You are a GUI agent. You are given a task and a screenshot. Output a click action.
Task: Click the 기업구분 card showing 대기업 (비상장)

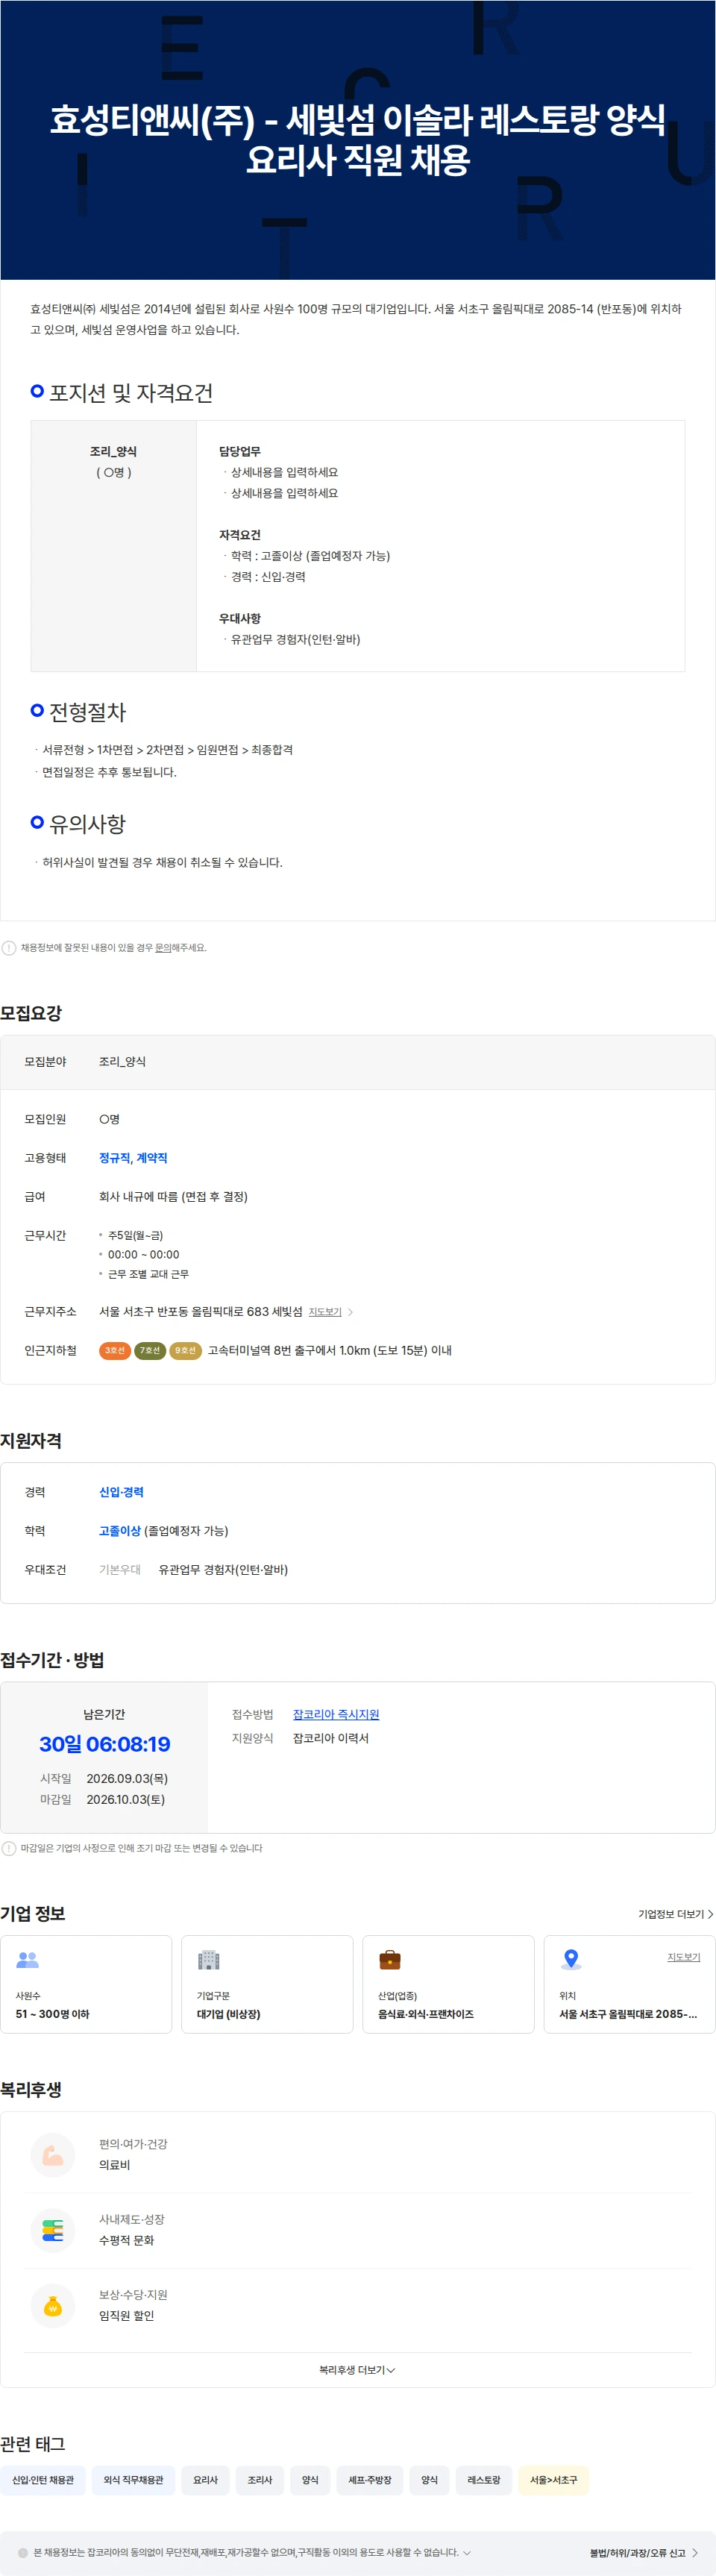click(267, 1984)
